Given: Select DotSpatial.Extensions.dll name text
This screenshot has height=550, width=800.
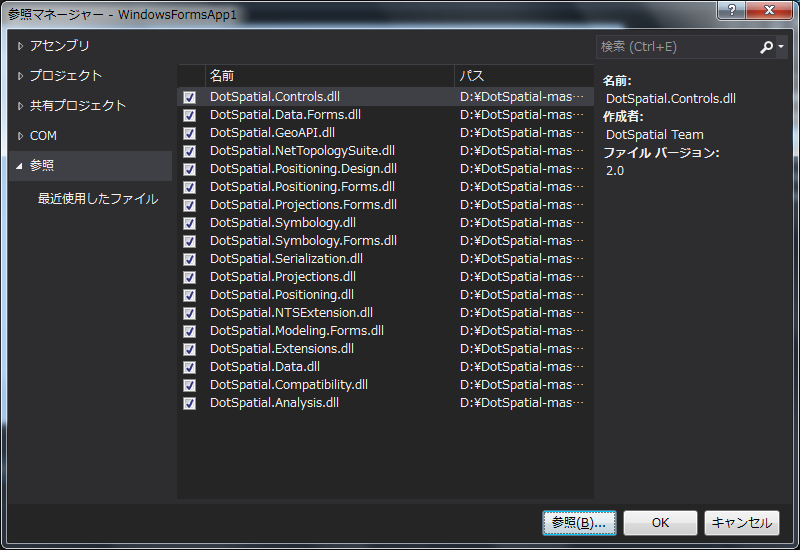Looking at the screenshot, I should click(x=282, y=348).
